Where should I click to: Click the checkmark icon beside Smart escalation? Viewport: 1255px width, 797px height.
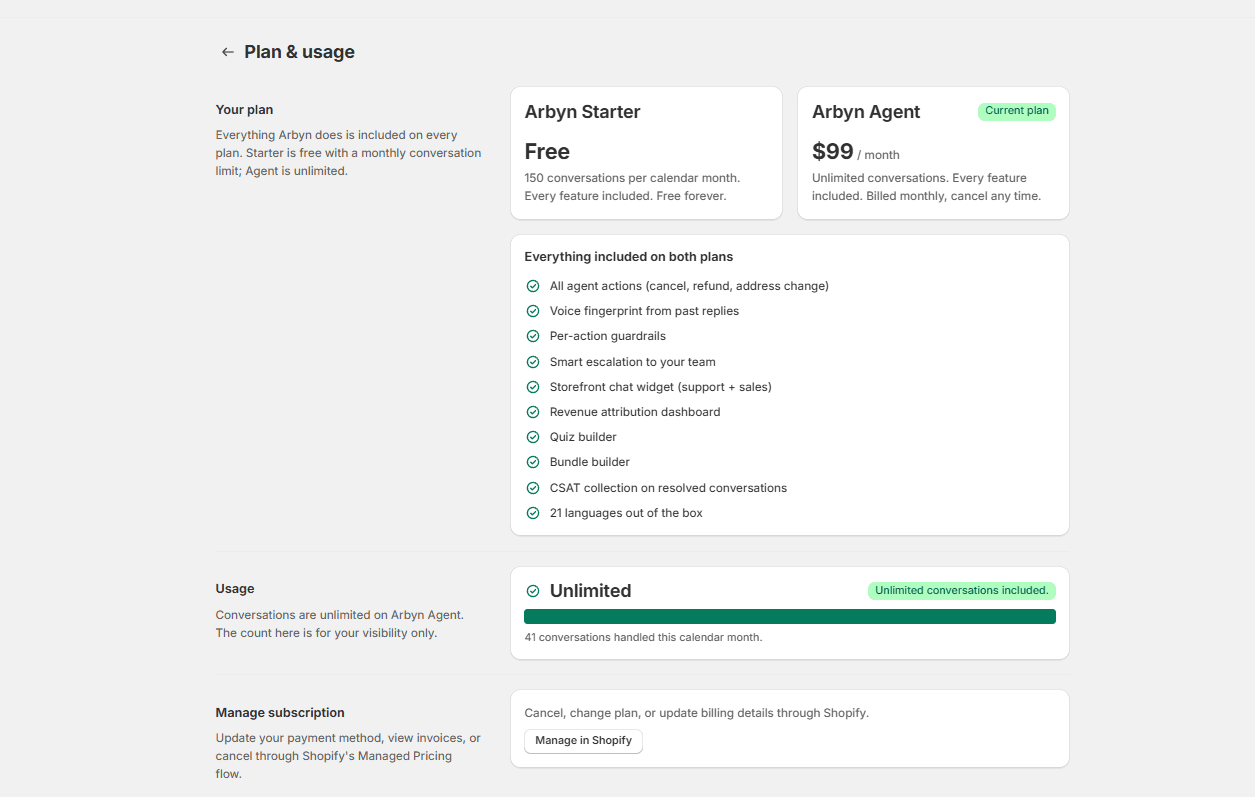tap(533, 362)
